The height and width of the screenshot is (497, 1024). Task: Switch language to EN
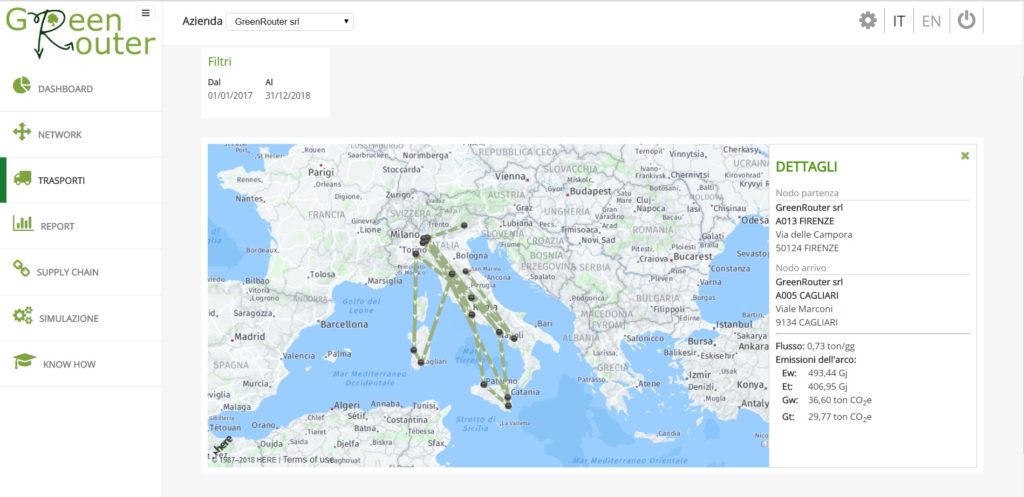[931, 21]
